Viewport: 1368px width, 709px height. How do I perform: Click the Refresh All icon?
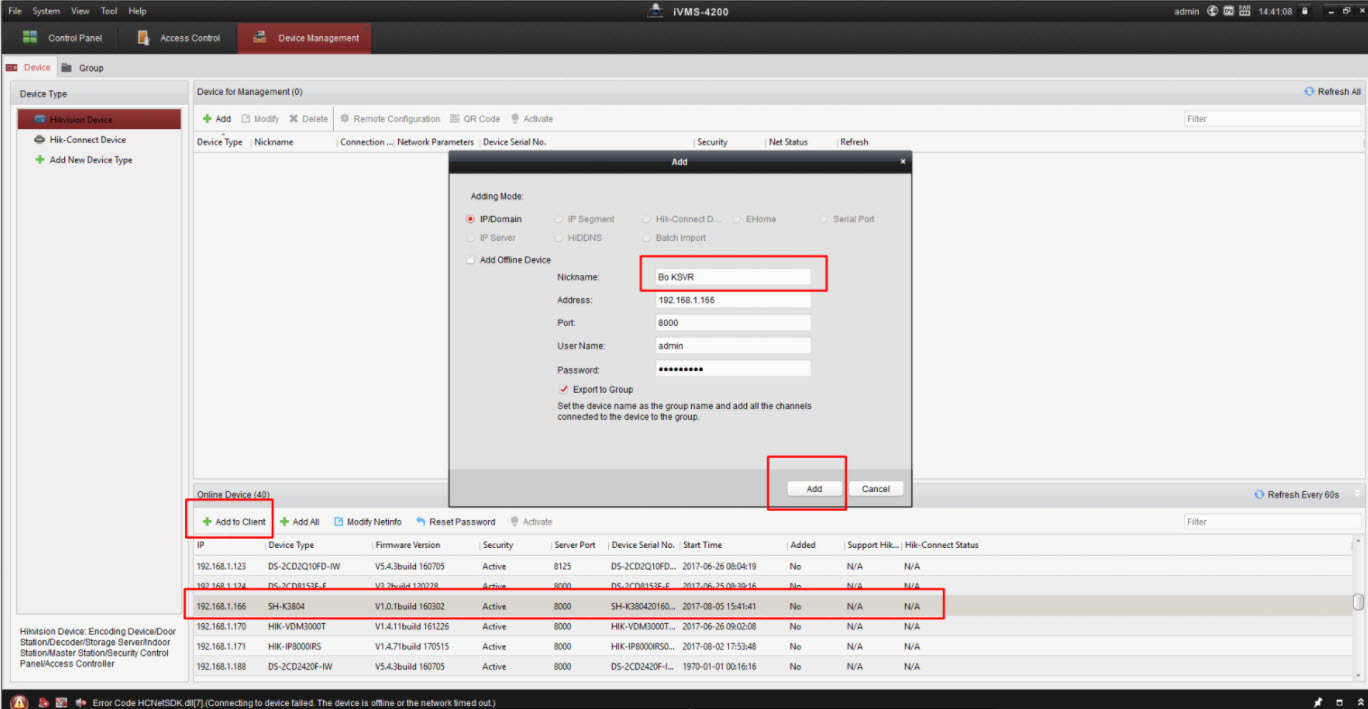tap(1309, 92)
